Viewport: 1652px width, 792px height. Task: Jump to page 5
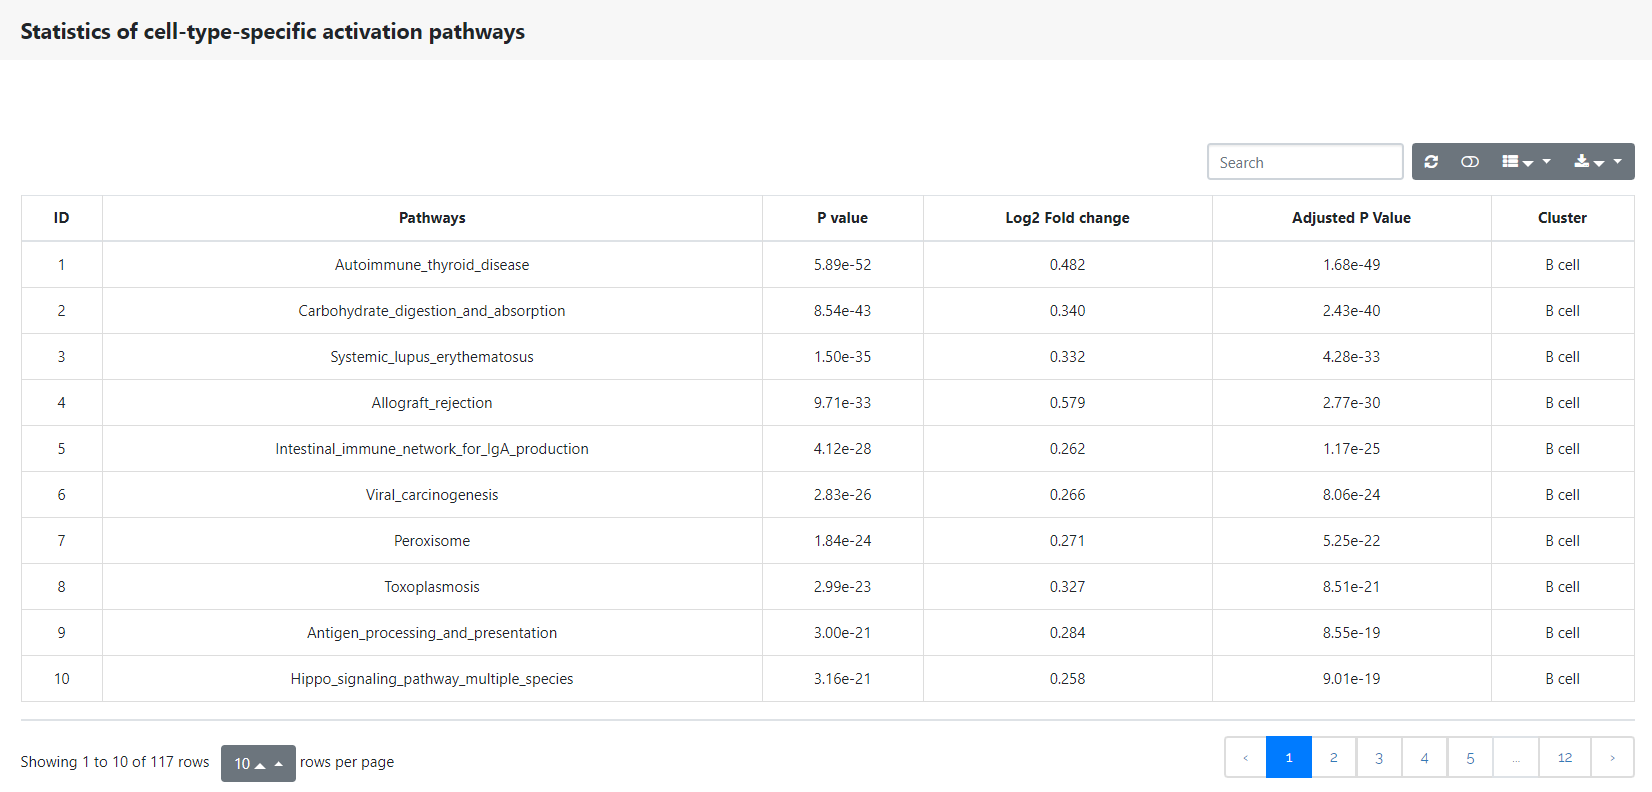click(1470, 758)
